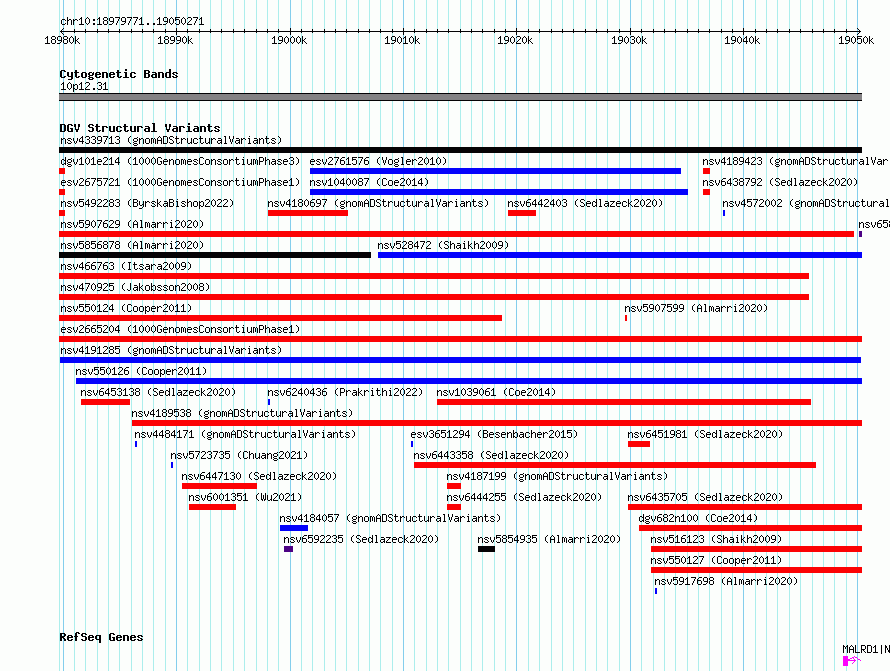Click the nsv4184057 gnomAD variant label
The width and height of the screenshot is (890, 671).
point(390,518)
